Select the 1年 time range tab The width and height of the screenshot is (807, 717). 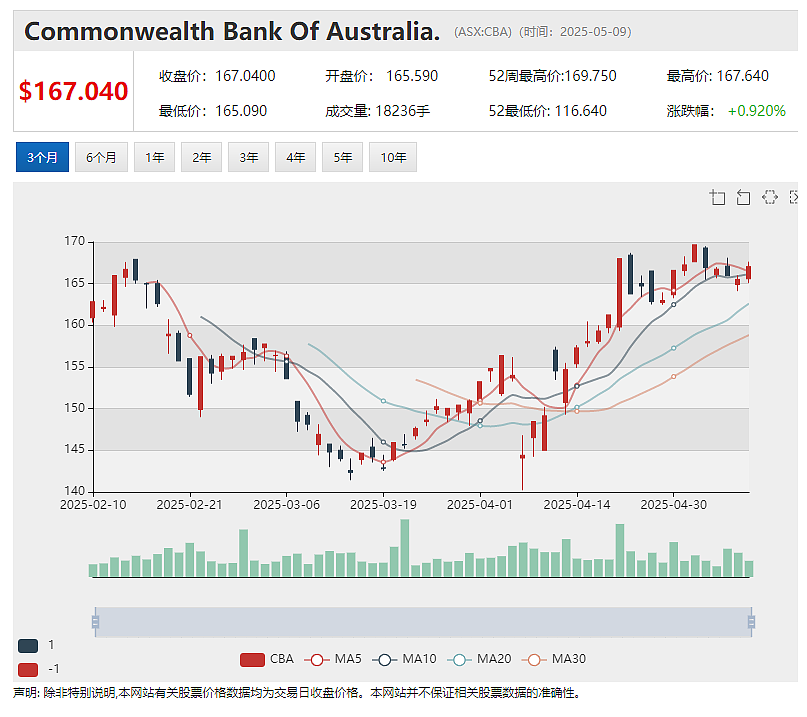[154, 157]
